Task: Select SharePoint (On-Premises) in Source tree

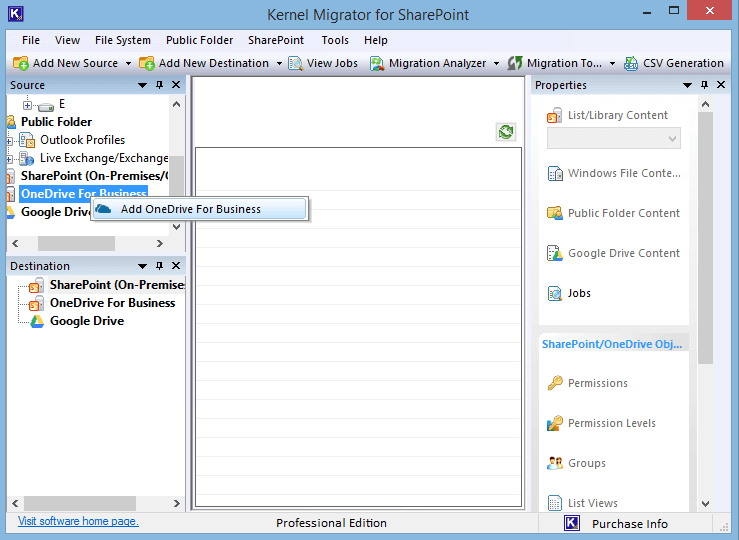Action: click(94, 176)
